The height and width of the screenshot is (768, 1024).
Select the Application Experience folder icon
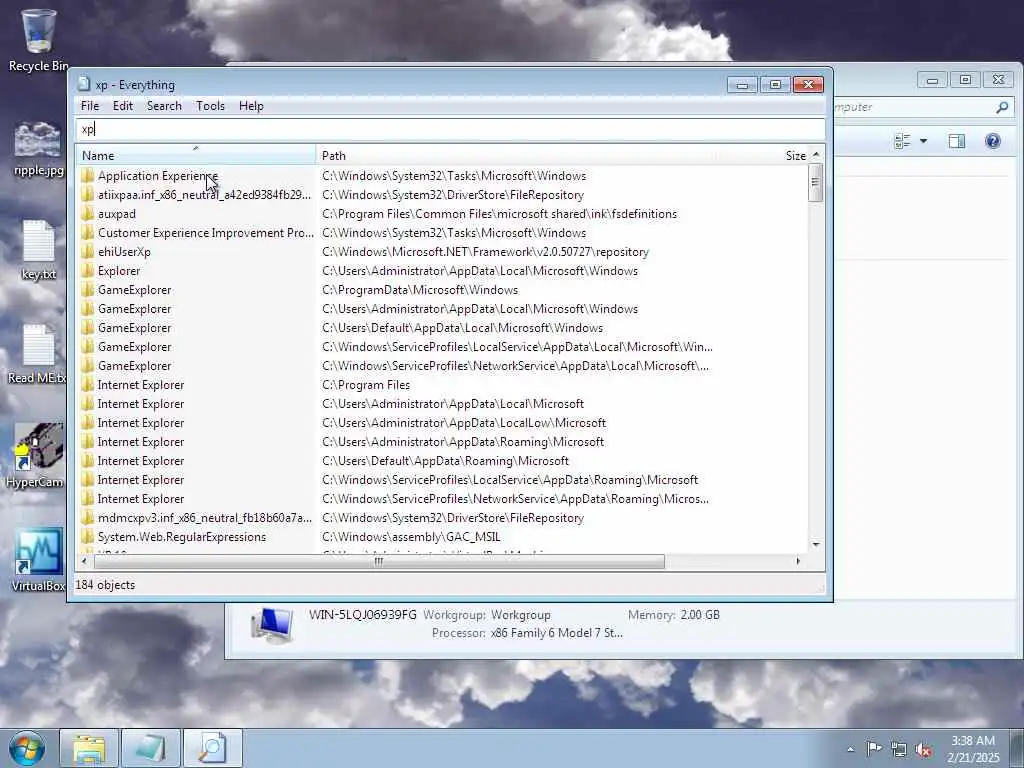click(x=88, y=176)
